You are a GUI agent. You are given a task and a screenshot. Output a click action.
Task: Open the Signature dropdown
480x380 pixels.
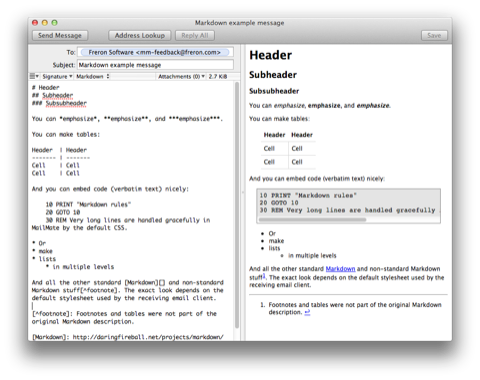(x=57, y=76)
